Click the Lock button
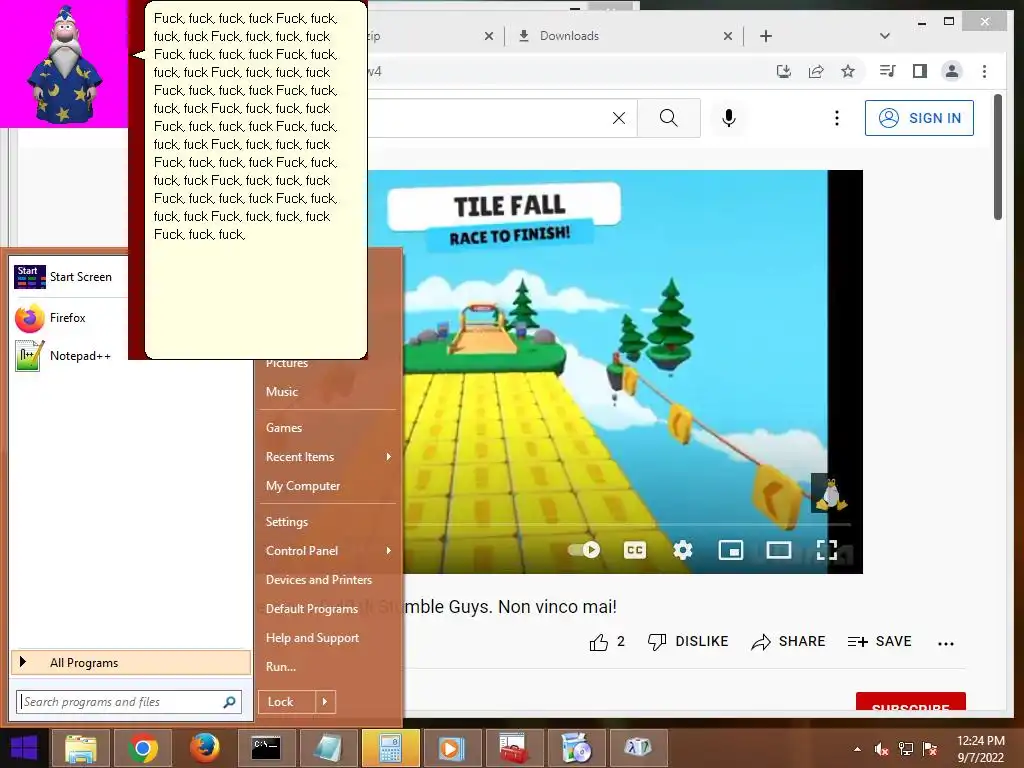Viewport: 1024px width, 768px height. [286, 702]
